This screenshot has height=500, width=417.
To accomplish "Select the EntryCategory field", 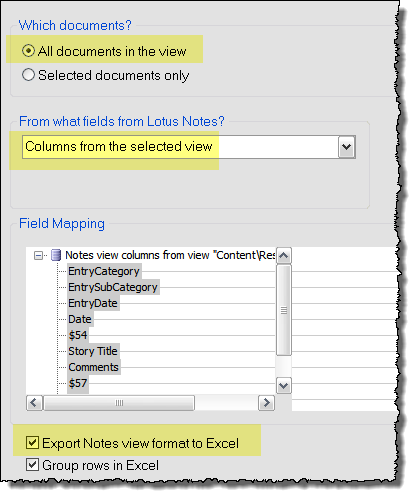I will click(104, 271).
